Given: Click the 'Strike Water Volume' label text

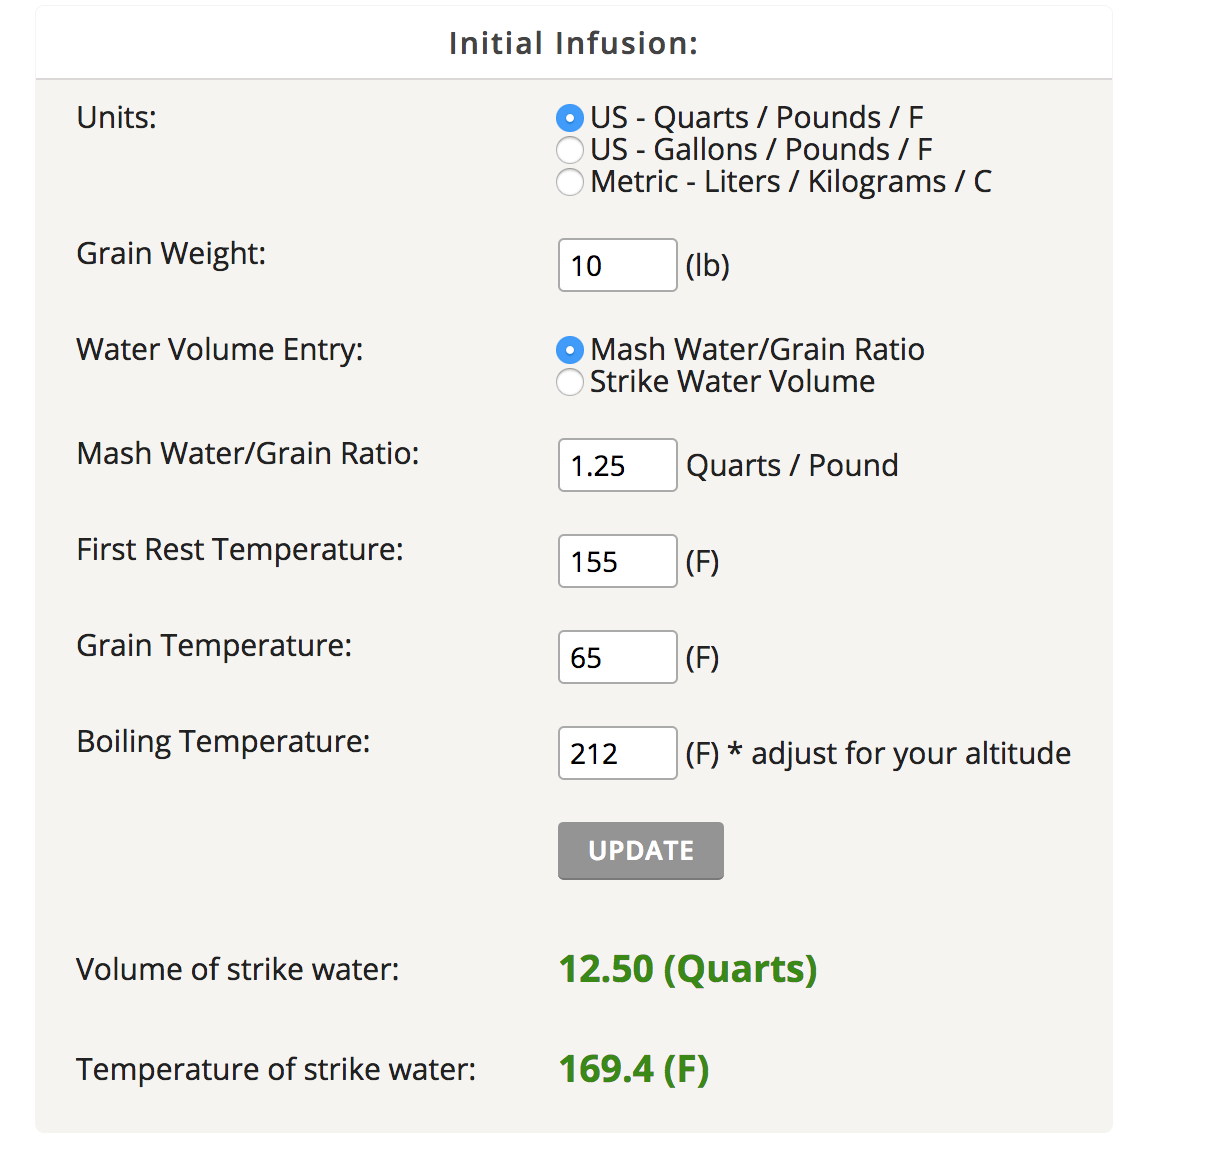Looking at the screenshot, I should pyautogui.click(x=732, y=382).
